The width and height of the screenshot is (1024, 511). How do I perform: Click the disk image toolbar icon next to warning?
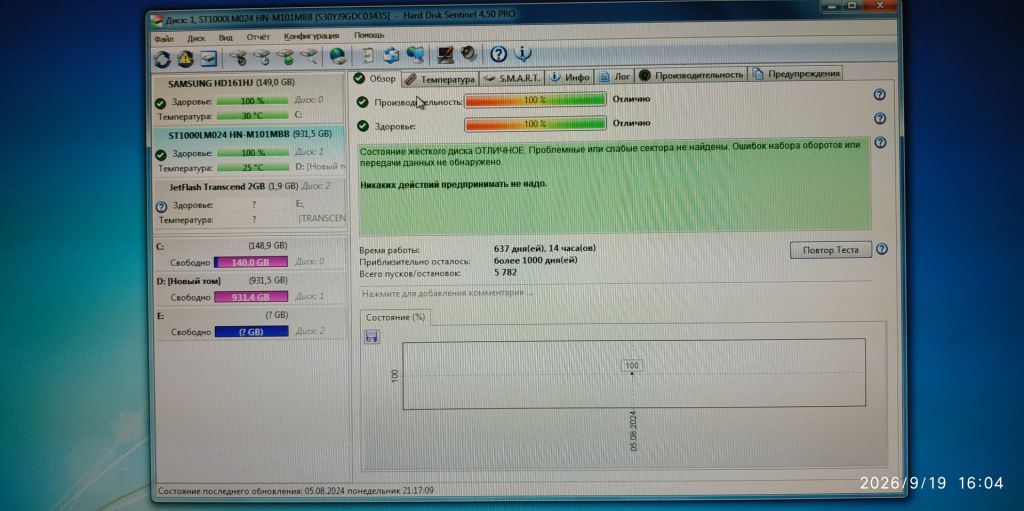click(208, 59)
